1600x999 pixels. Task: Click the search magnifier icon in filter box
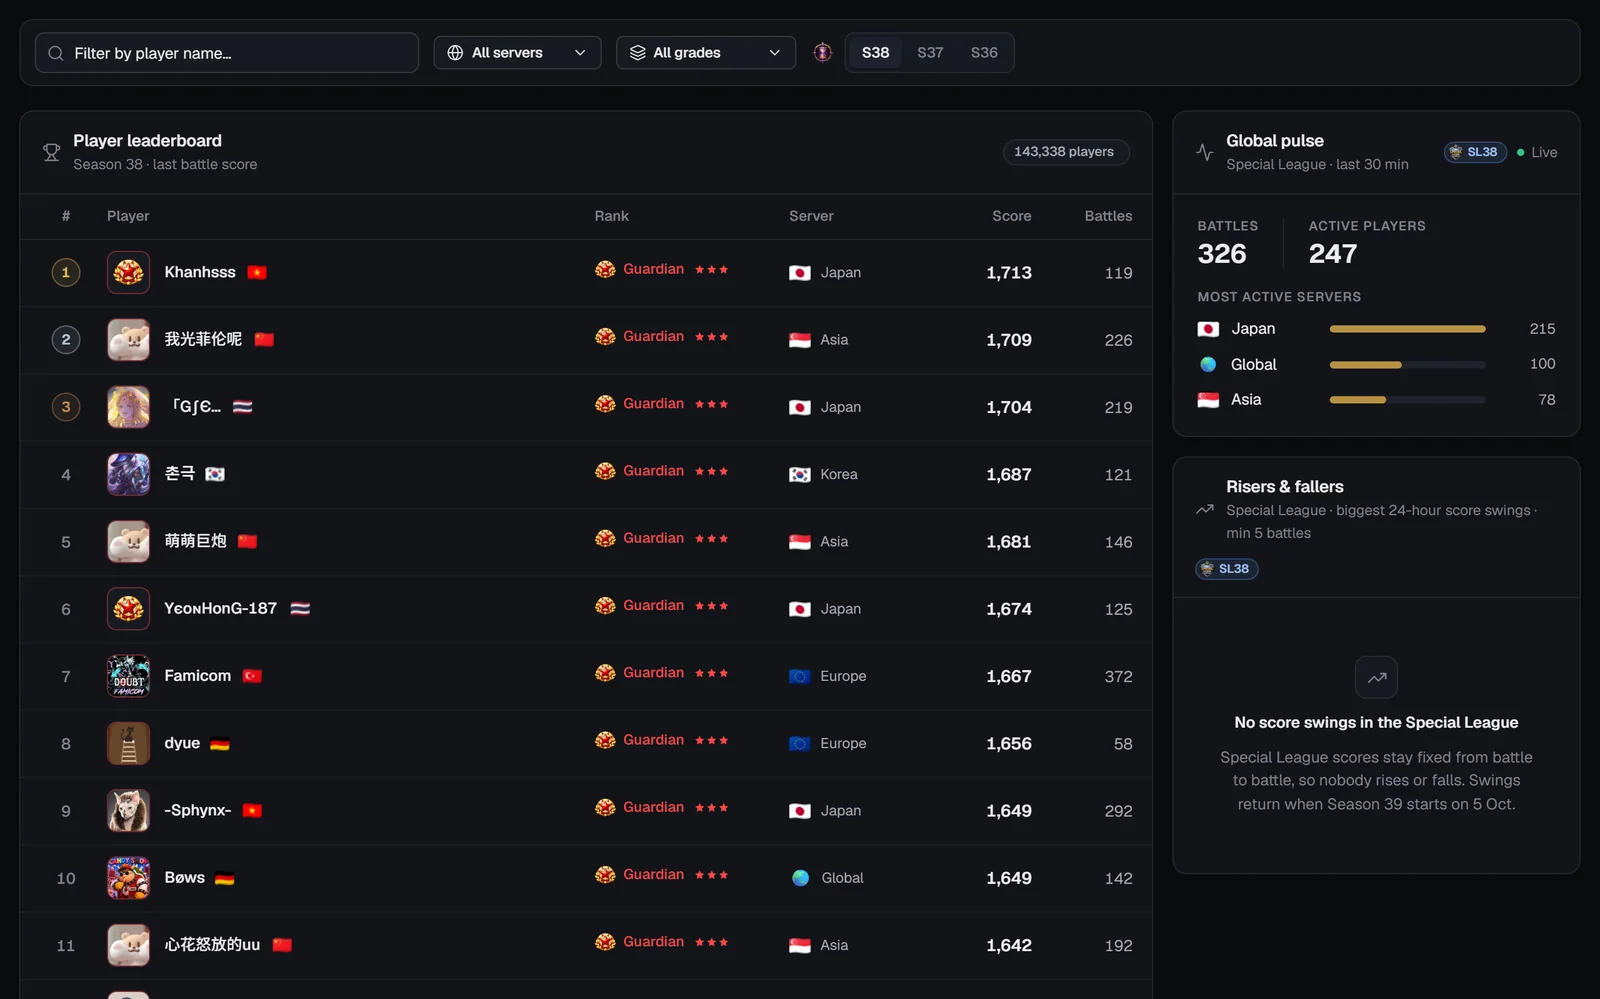pos(56,53)
